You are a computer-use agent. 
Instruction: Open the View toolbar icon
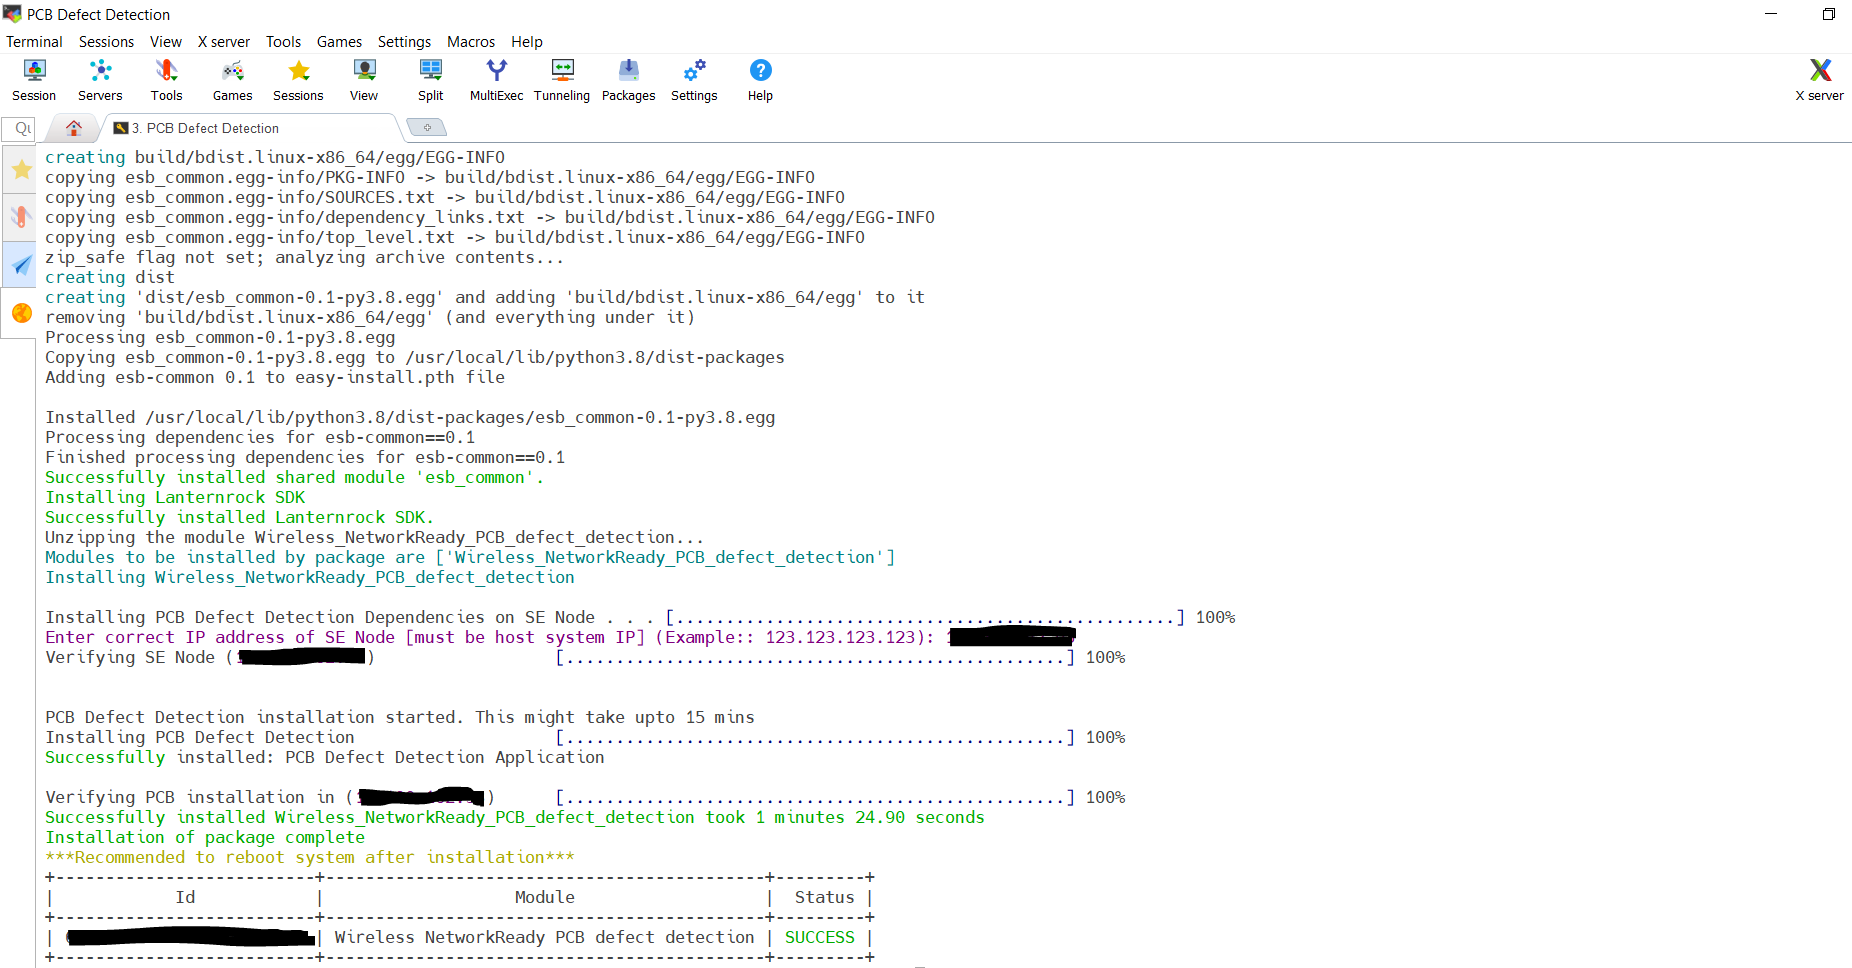click(x=364, y=80)
